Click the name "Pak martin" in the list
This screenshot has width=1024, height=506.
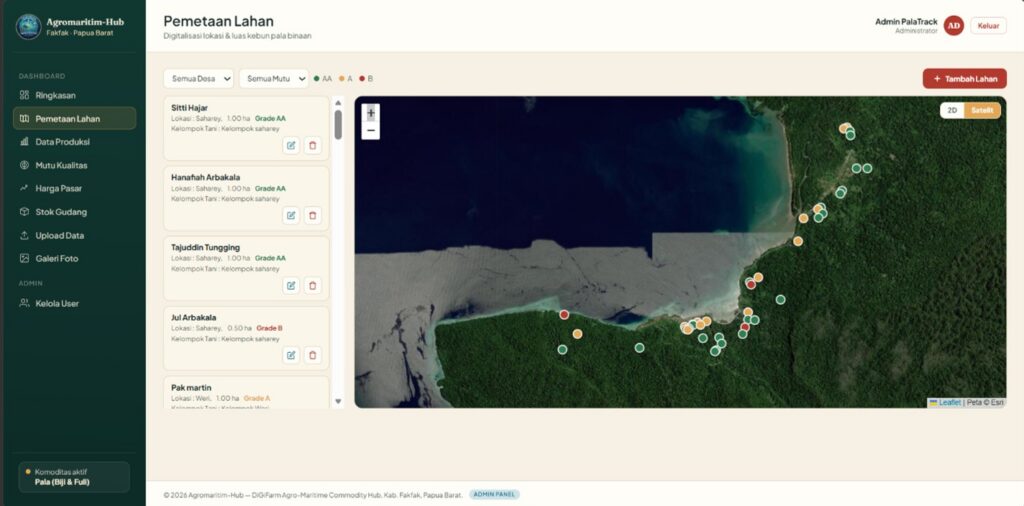[x=191, y=388]
